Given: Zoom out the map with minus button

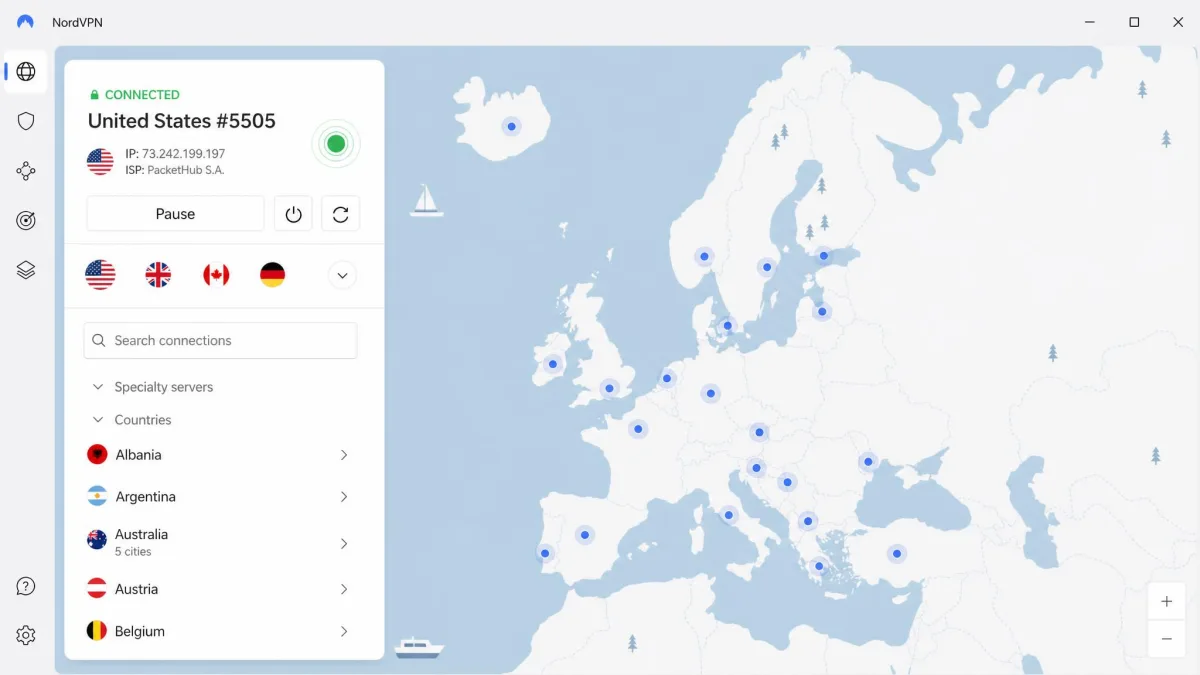Looking at the screenshot, I should click(1166, 638).
